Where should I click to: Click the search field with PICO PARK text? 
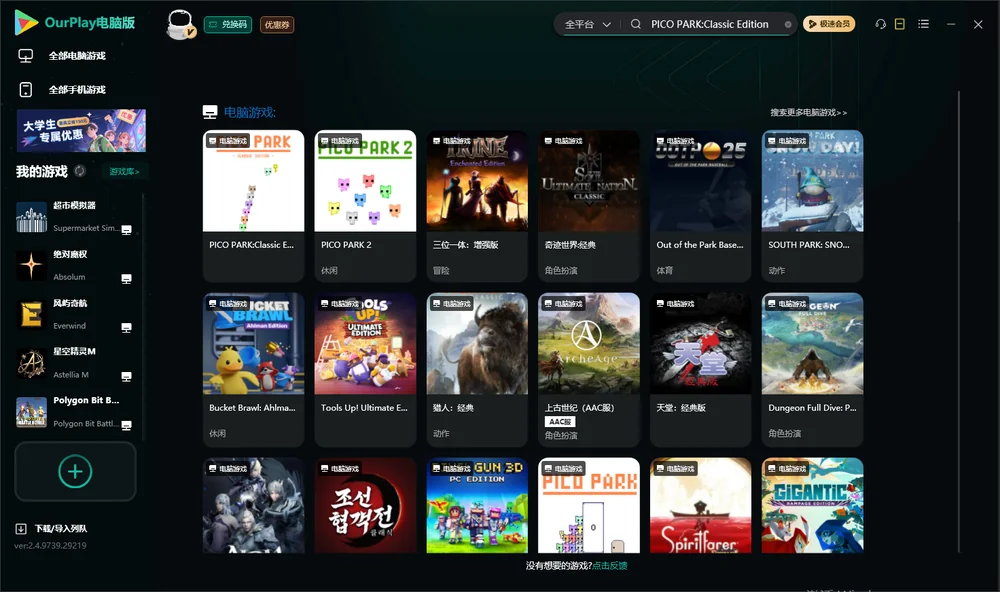[x=709, y=24]
